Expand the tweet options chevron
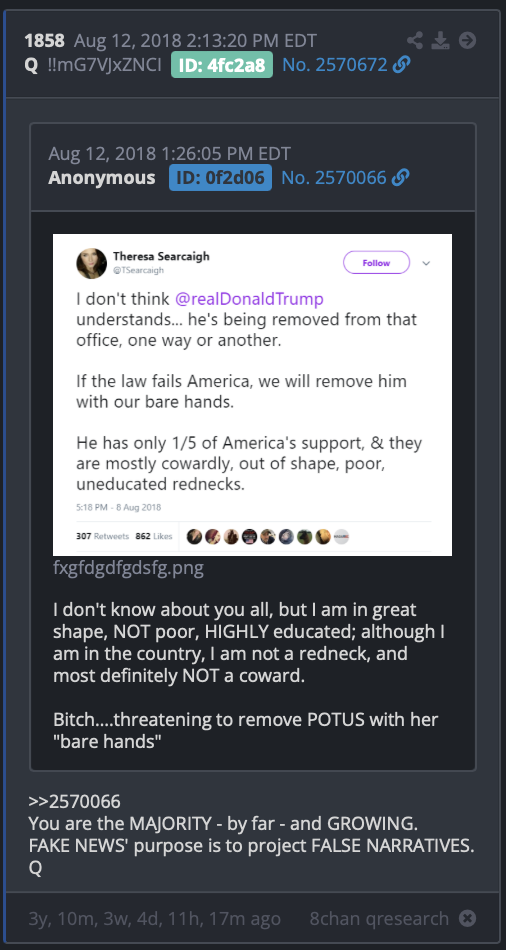This screenshot has width=506, height=950. [426, 264]
